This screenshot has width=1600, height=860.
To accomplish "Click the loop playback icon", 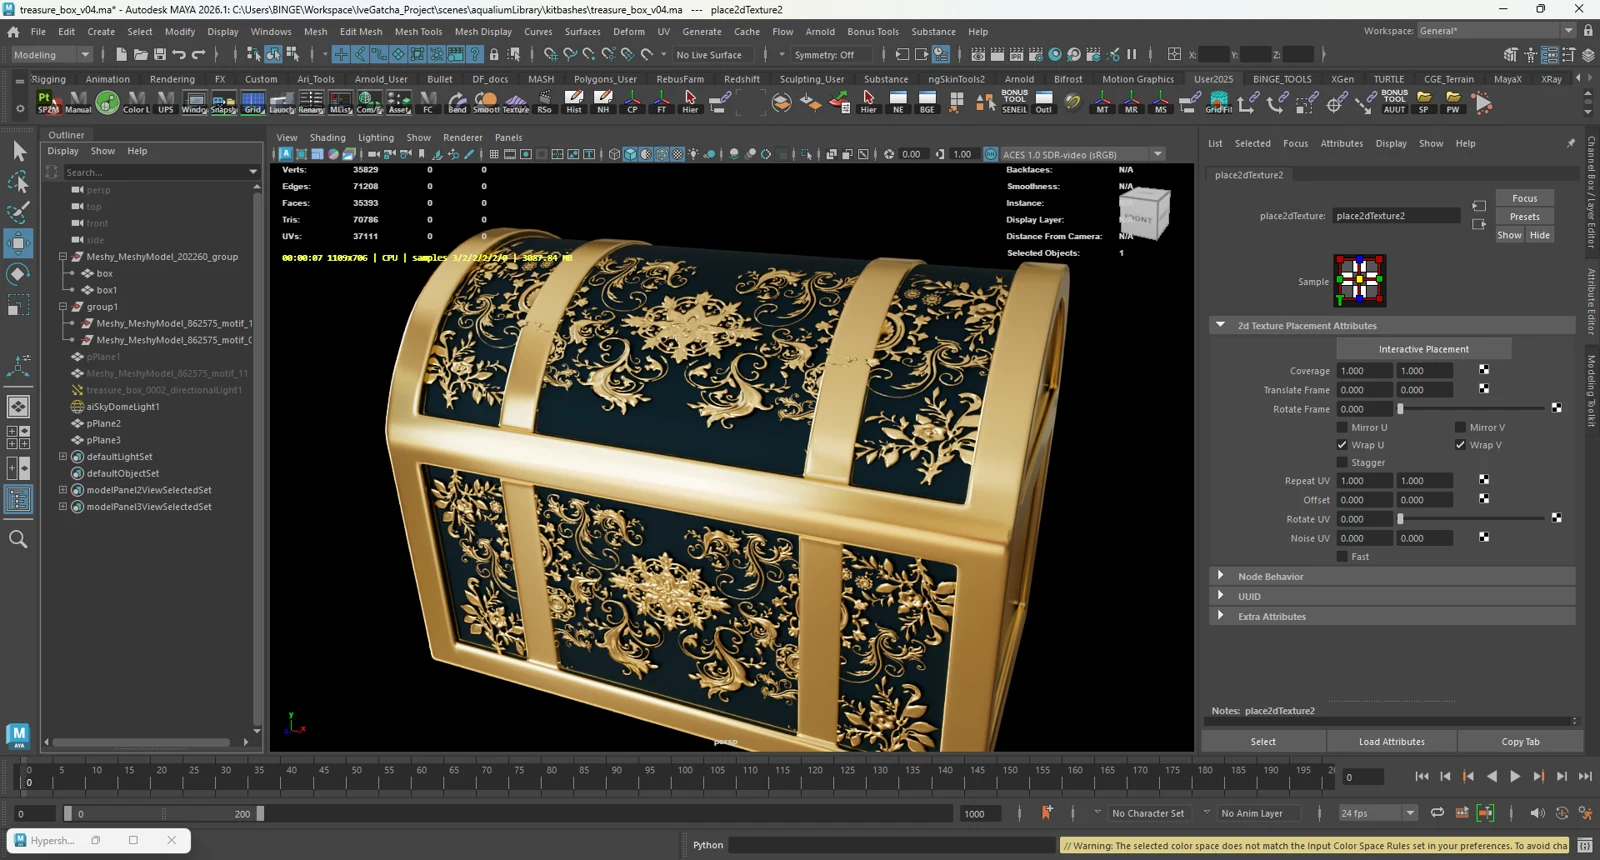I will click(1437, 813).
